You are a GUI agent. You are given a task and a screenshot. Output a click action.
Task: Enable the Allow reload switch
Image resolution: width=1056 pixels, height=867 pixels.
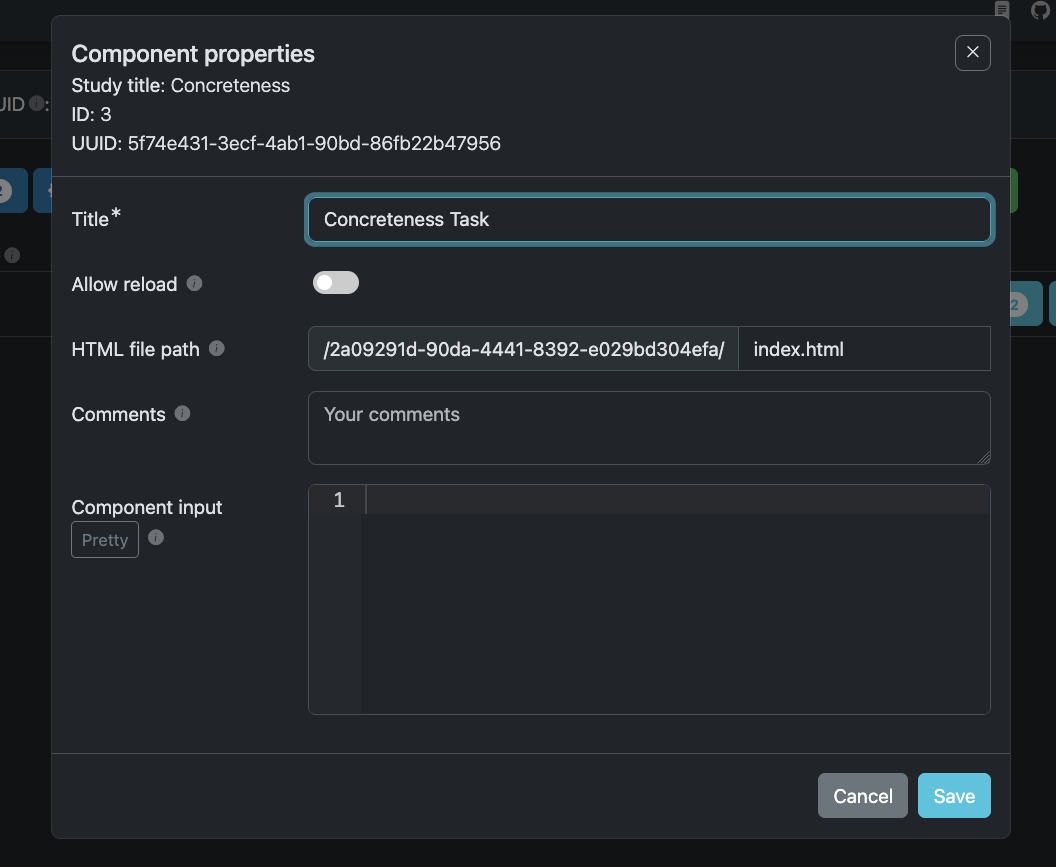point(336,284)
